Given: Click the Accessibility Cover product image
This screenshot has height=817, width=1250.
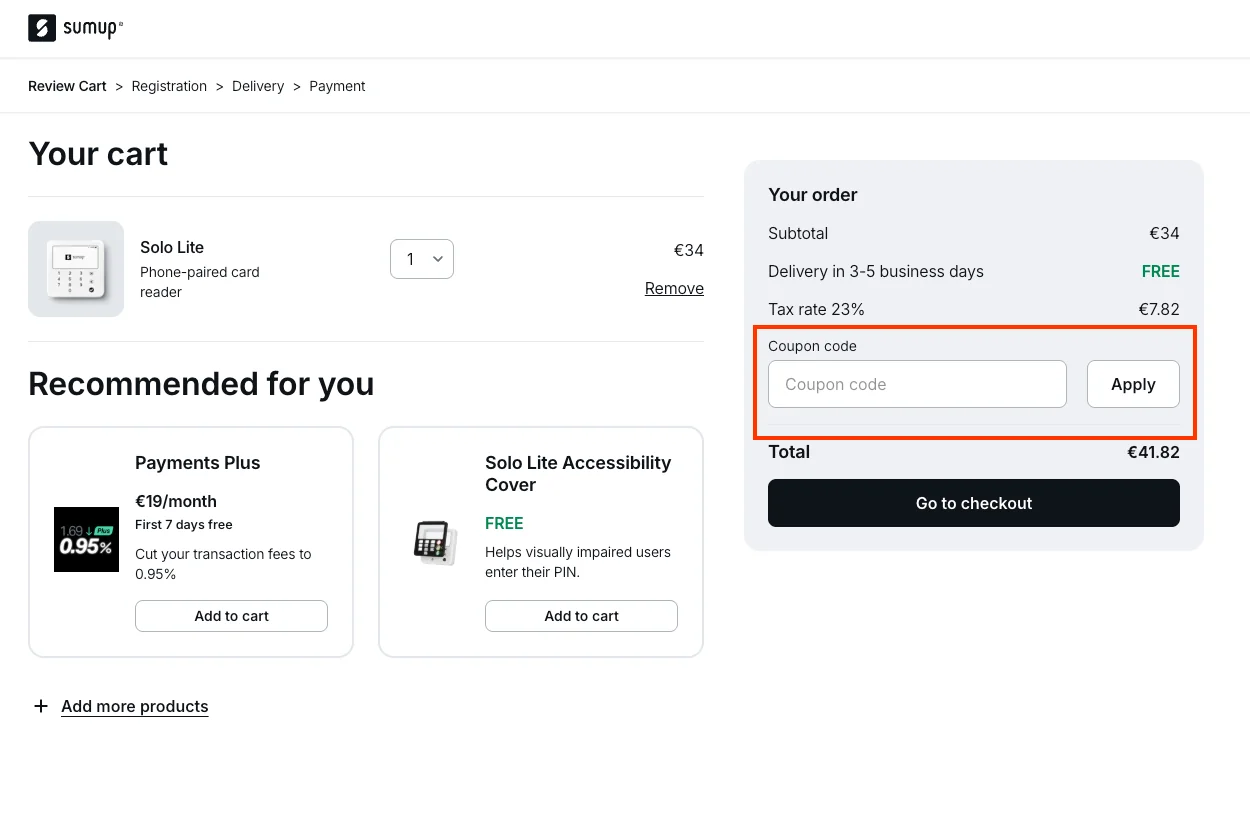Looking at the screenshot, I should (435, 543).
